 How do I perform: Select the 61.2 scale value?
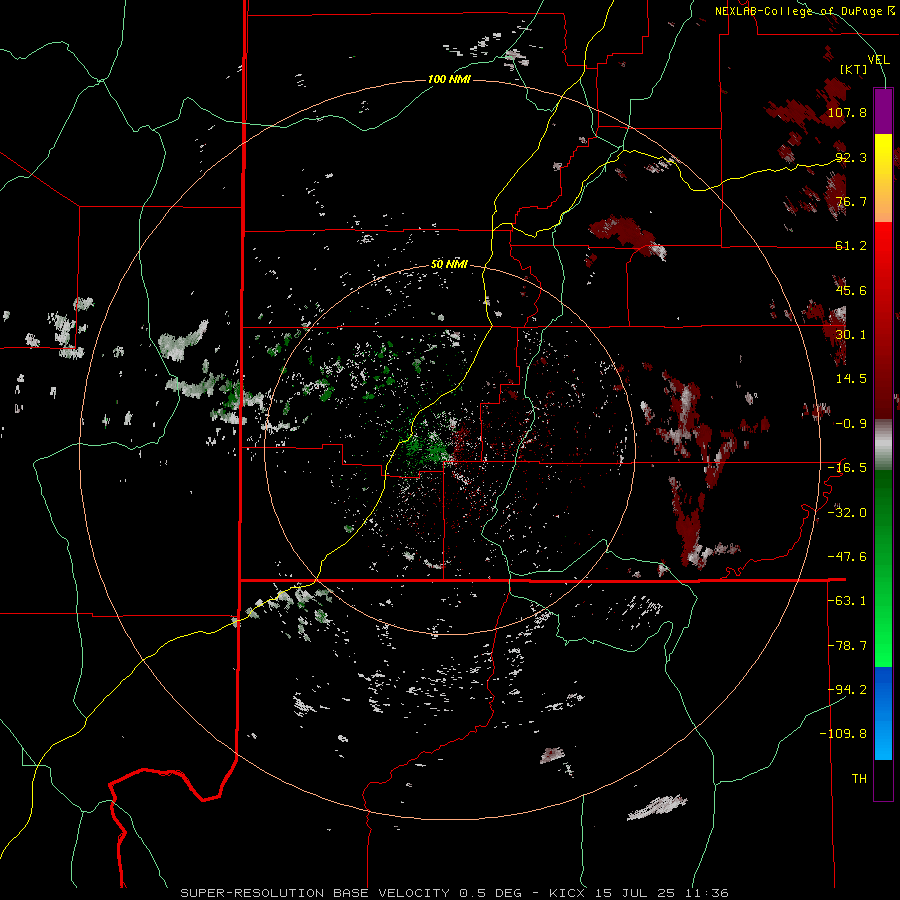tap(851, 246)
